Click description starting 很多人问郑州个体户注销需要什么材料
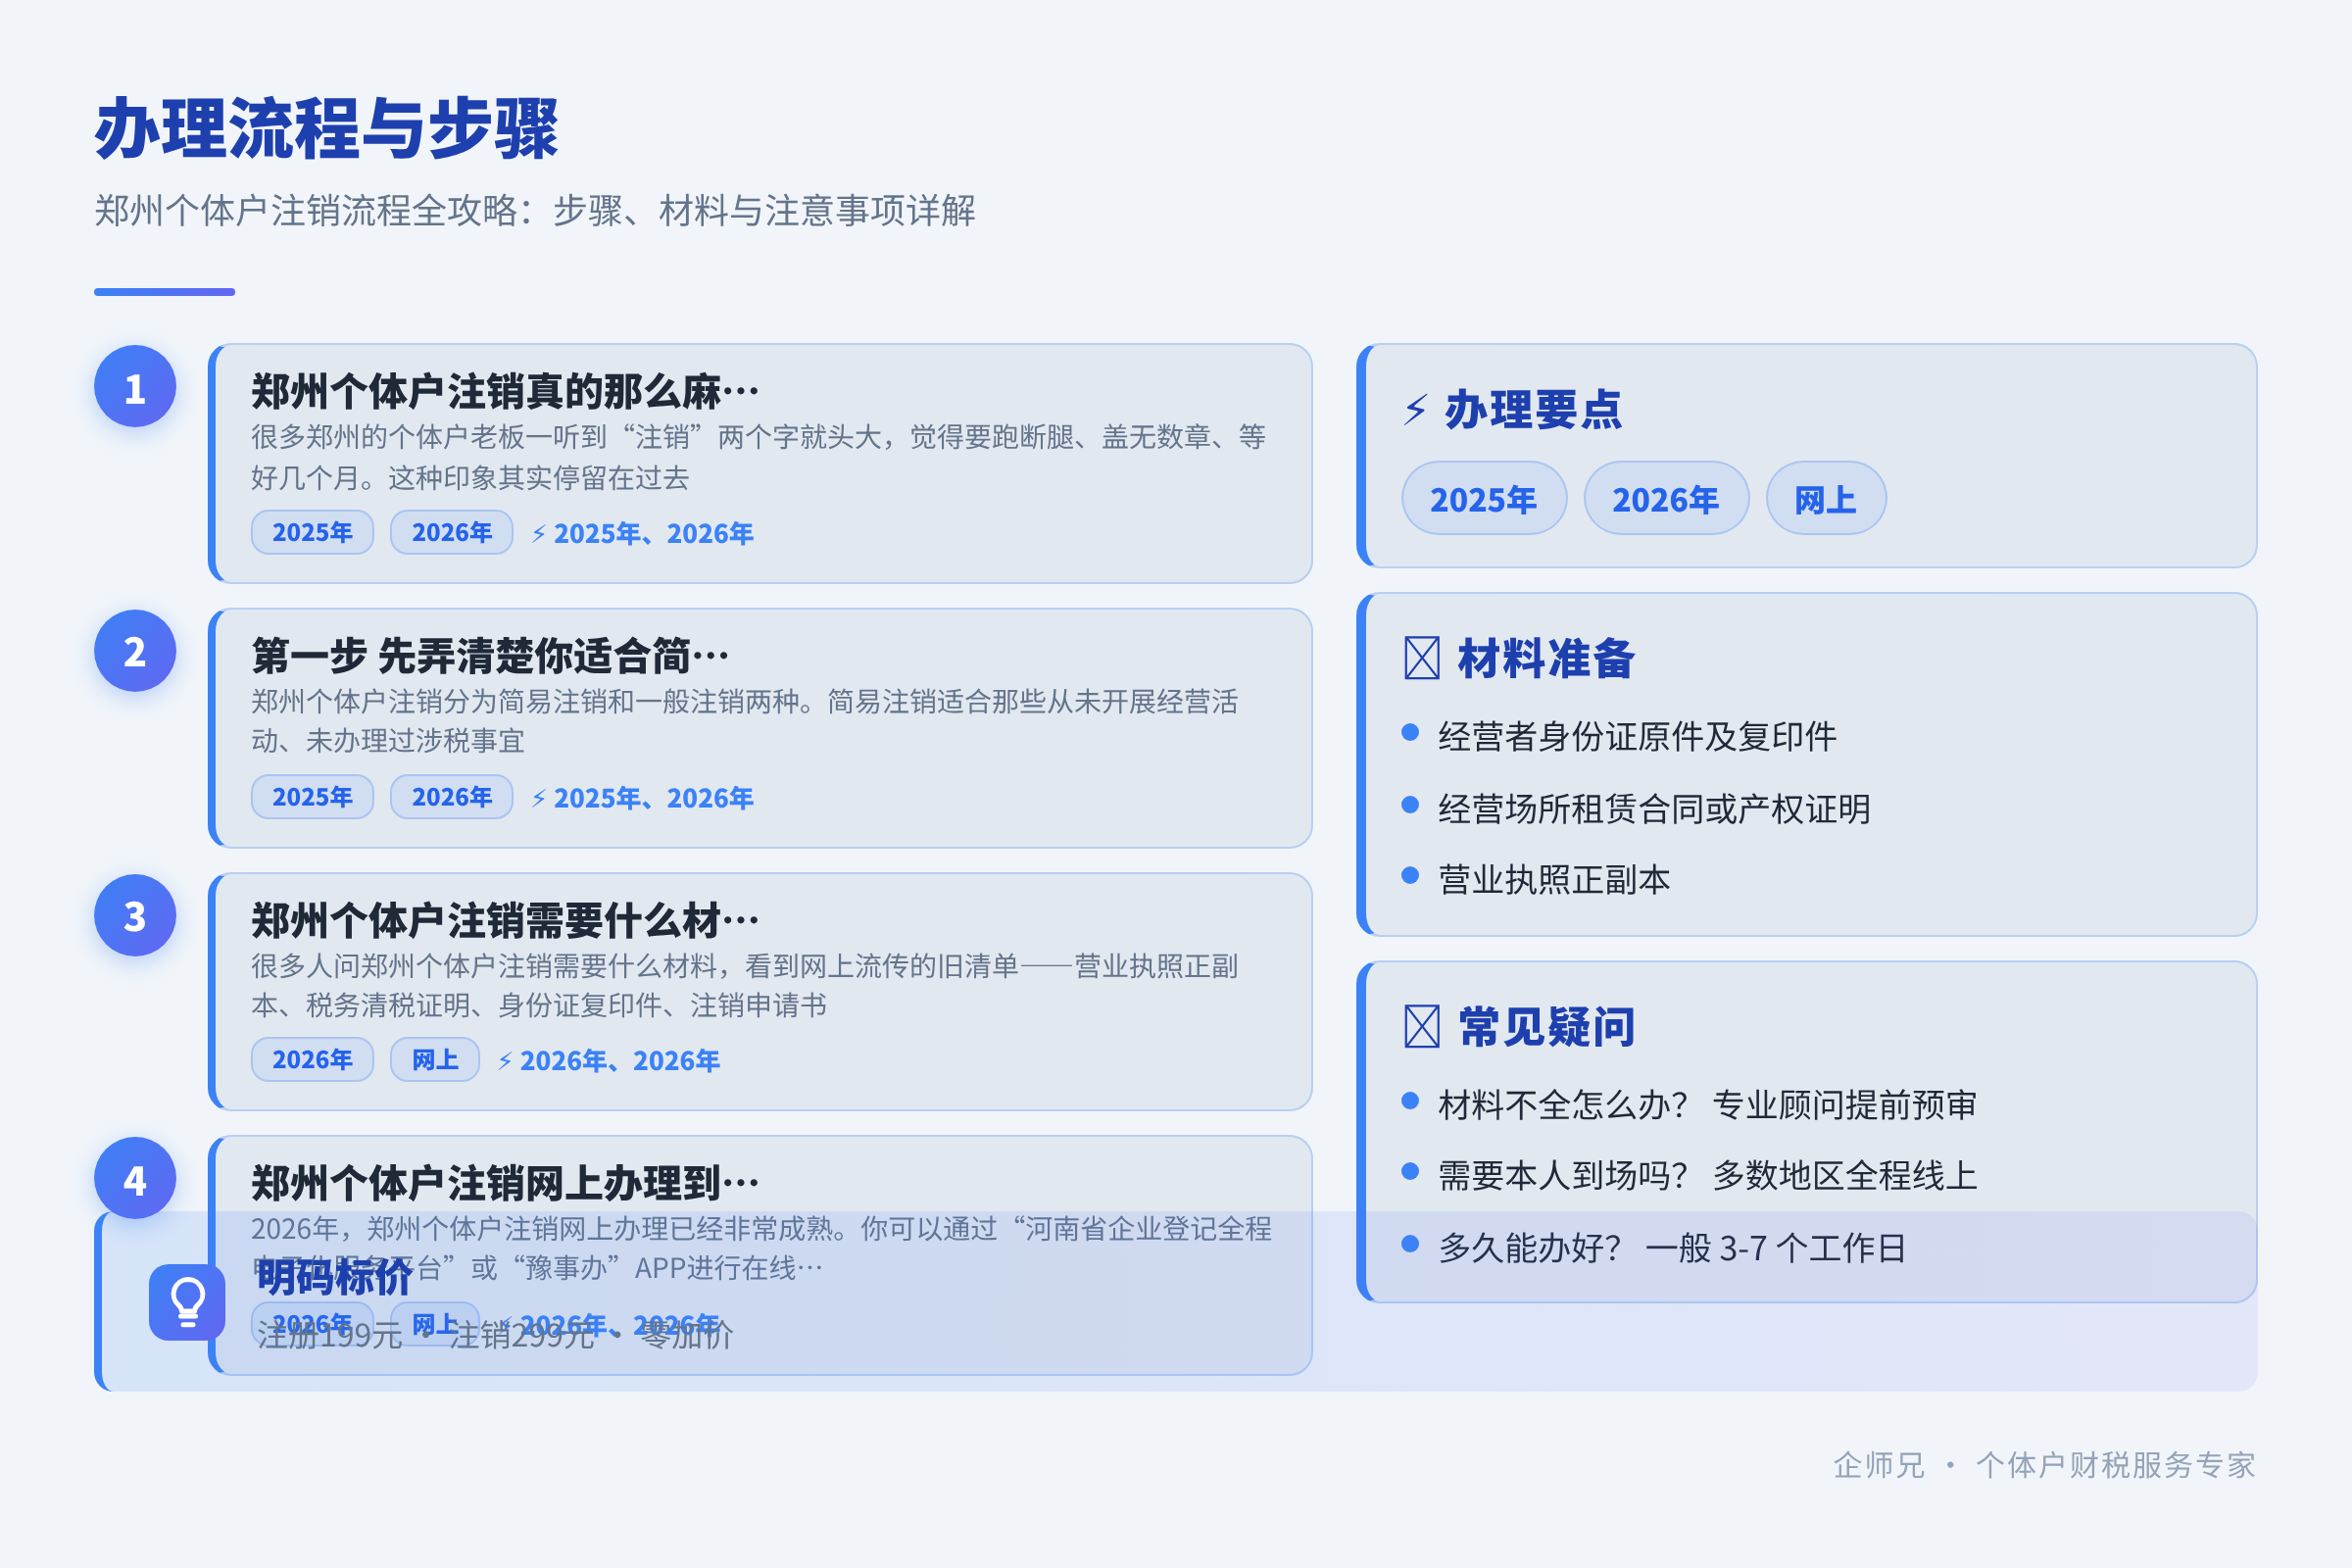 (745, 985)
